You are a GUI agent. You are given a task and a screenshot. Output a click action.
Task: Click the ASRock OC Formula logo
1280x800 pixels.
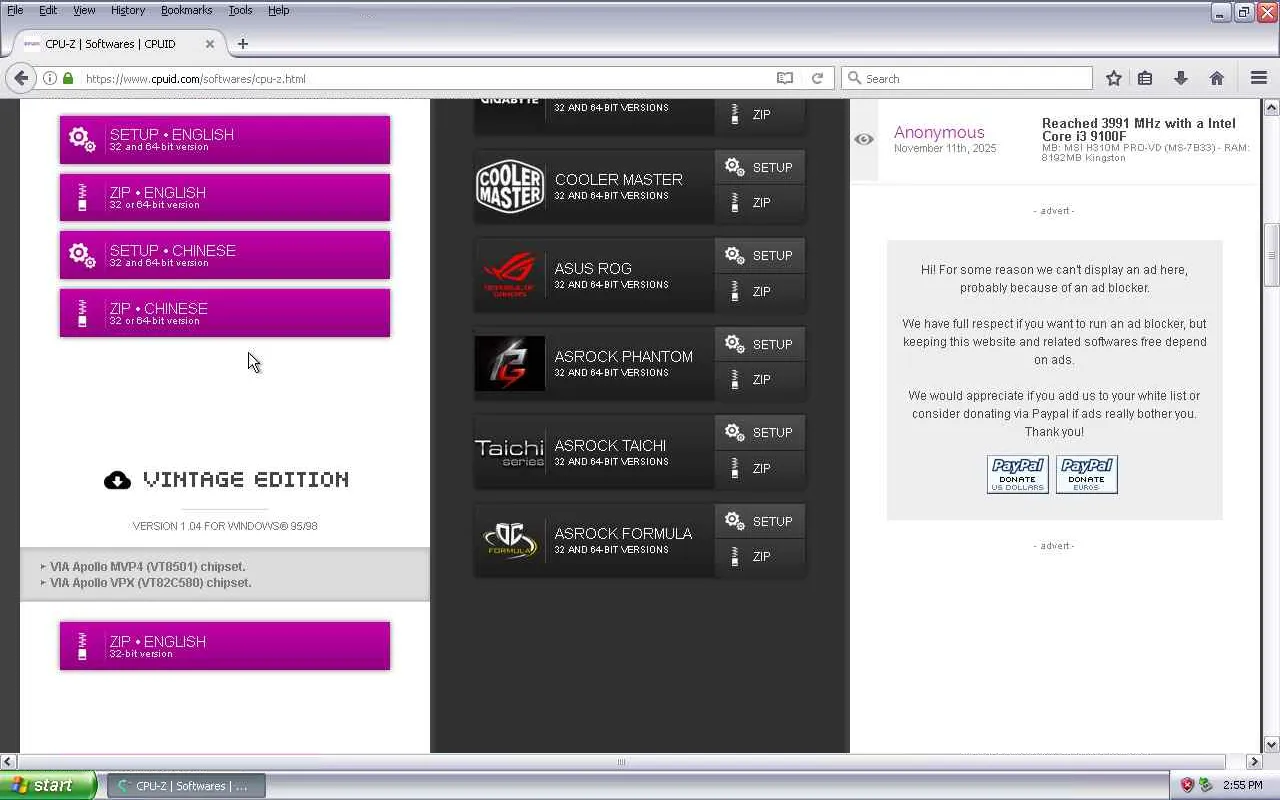510,540
